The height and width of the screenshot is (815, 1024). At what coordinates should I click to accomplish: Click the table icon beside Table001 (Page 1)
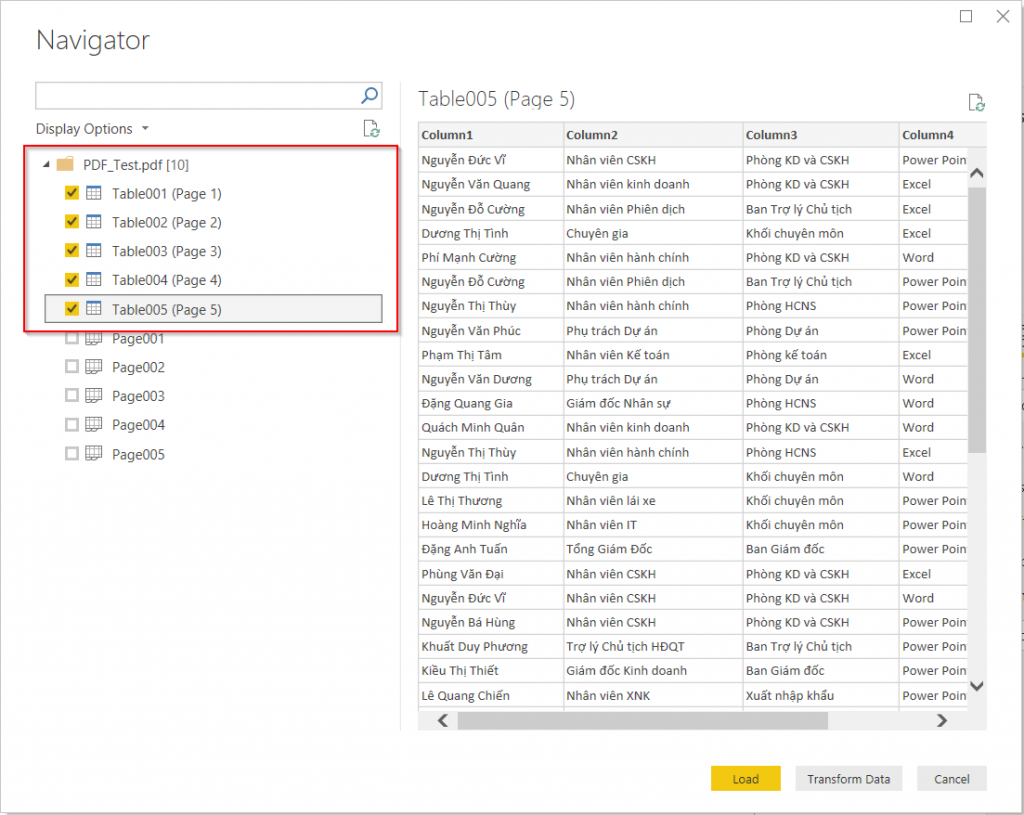click(x=92, y=193)
